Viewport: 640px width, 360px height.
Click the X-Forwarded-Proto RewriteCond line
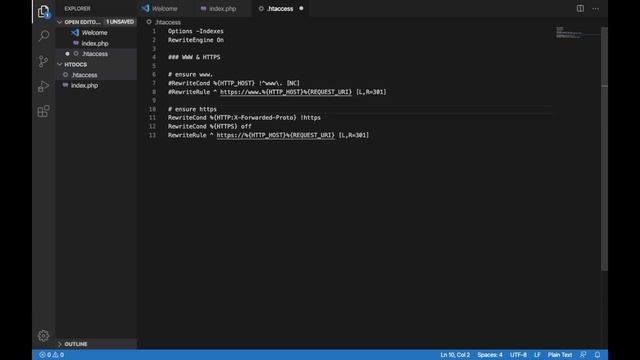coord(244,118)
